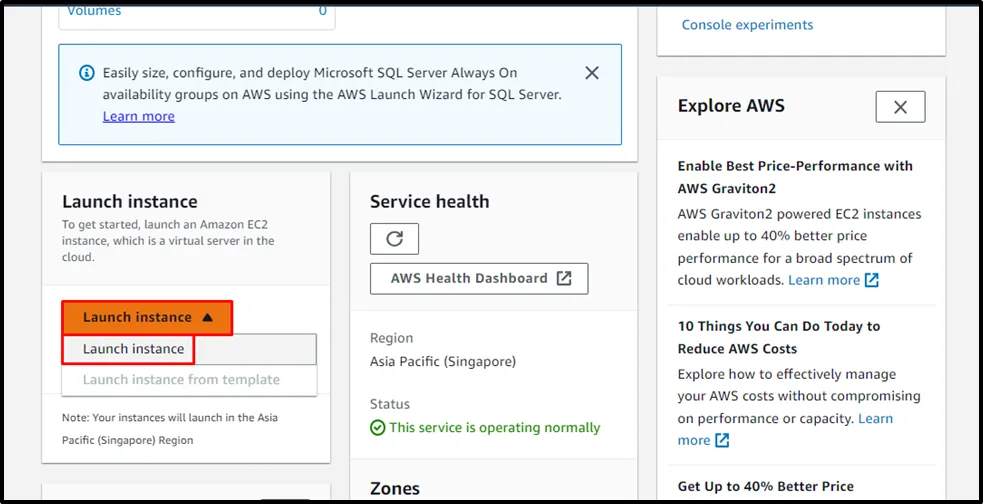Click the info icon in the blue banner
This screenshot has height=504, width=983.
point(85,74)
